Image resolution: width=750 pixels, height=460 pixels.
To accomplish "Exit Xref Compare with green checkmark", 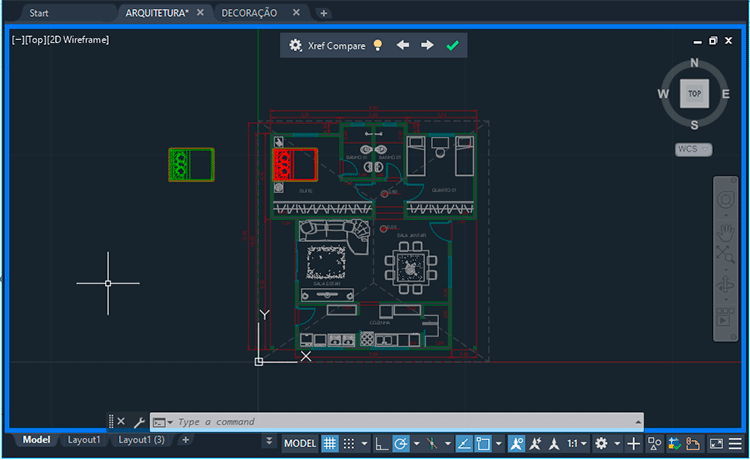I will 452,45.
